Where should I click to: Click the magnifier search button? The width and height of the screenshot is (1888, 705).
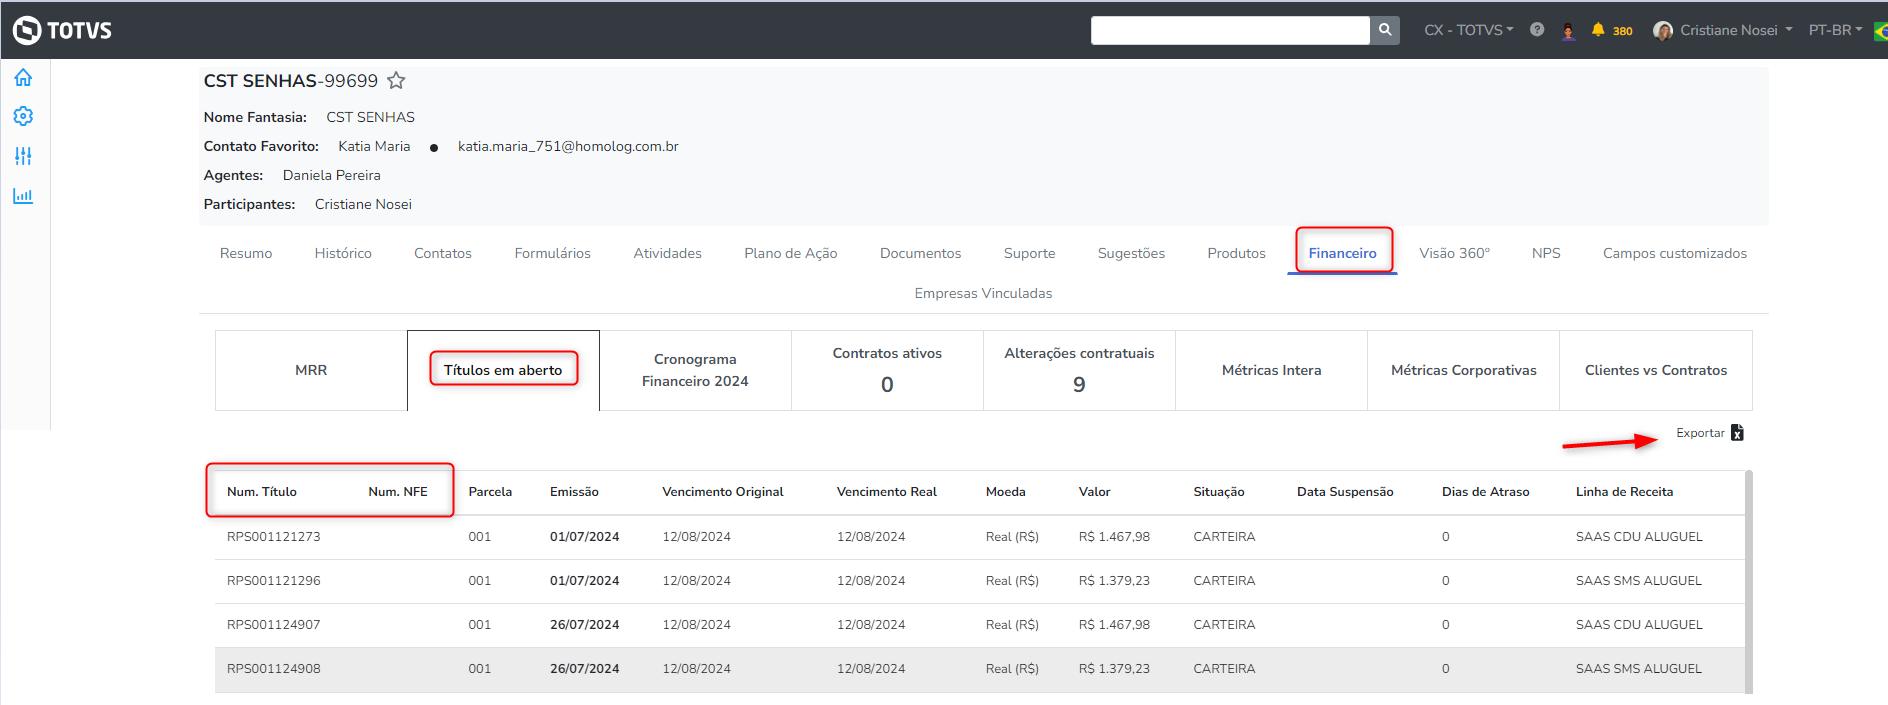coord(1385,30)
